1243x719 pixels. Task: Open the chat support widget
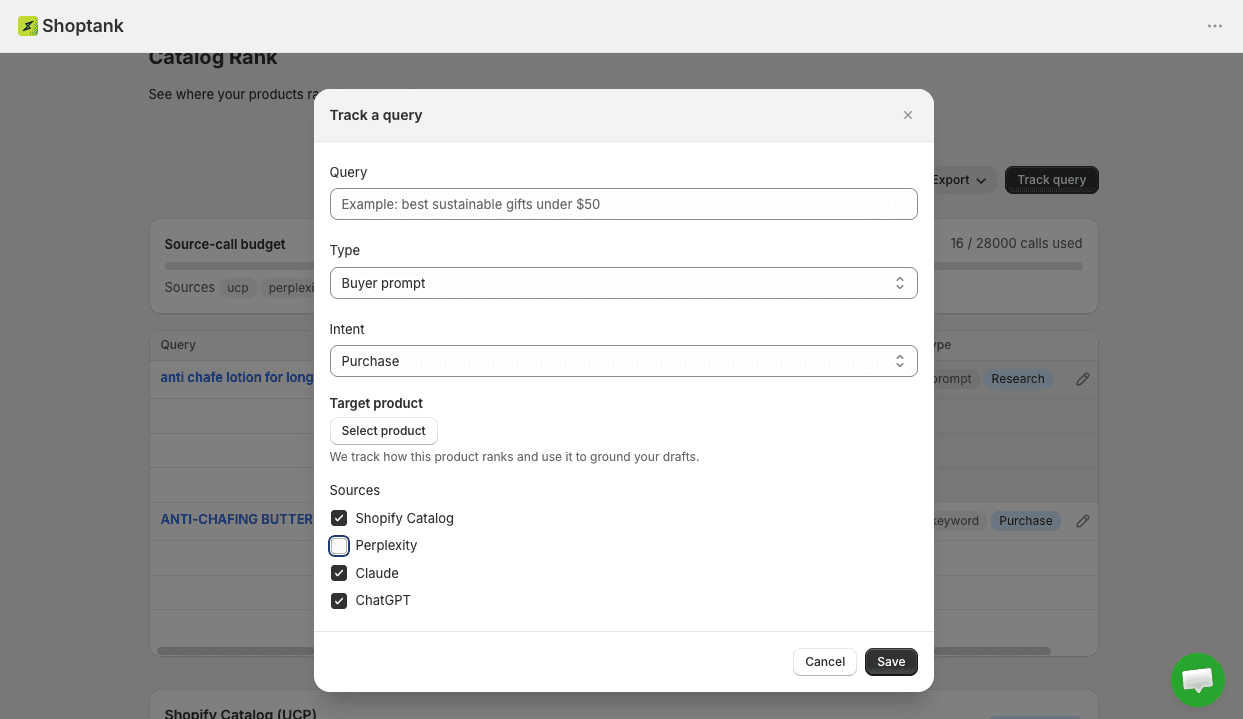tap(1198, 680)
